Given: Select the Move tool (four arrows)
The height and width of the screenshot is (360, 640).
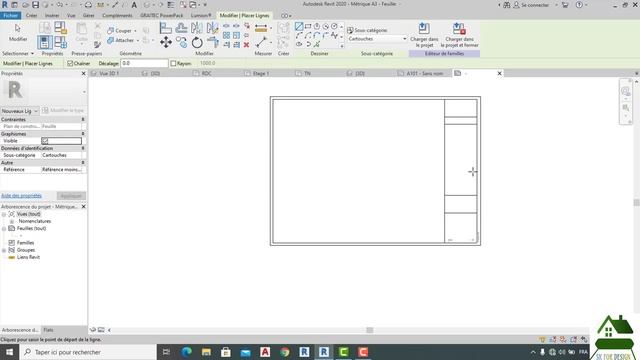Looking at the screenshot, I should tap(166, 42).
